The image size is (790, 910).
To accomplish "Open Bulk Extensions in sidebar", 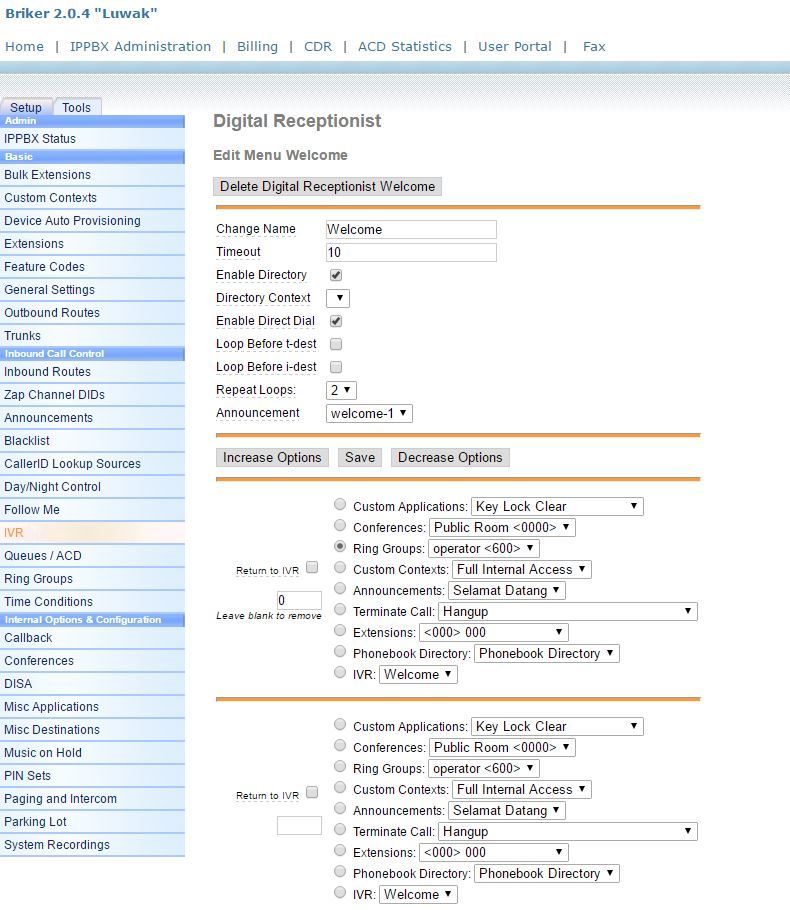I will tap(92, 175).
